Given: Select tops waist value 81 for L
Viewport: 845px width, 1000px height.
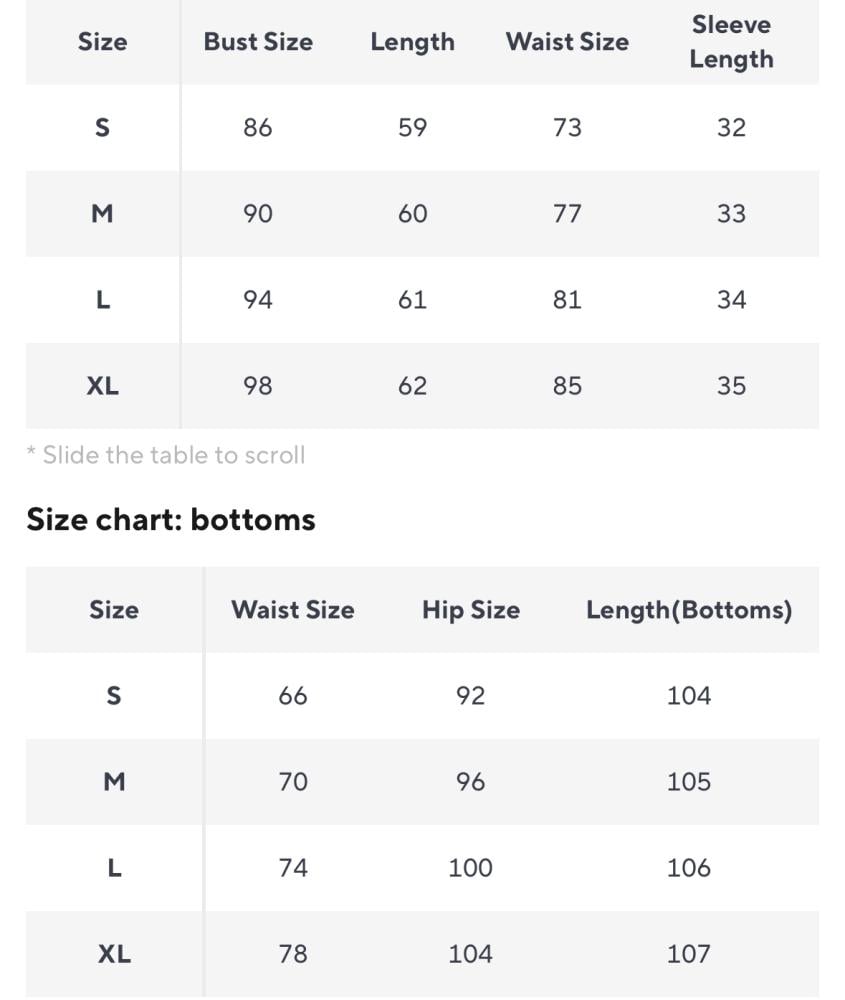Looking at the screenshot, I should click(567, 300).
